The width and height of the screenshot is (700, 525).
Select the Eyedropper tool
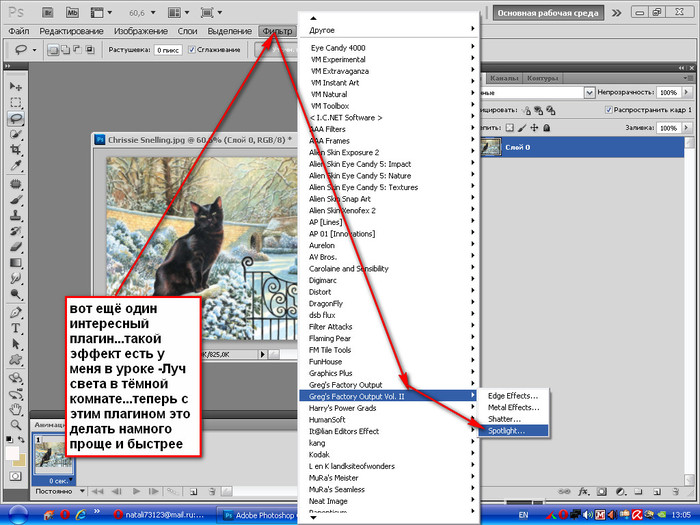click(x=16, y=166)
